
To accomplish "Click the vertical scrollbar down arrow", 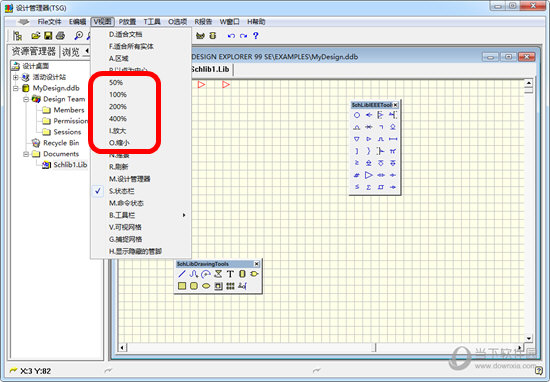I will point(528,339).
